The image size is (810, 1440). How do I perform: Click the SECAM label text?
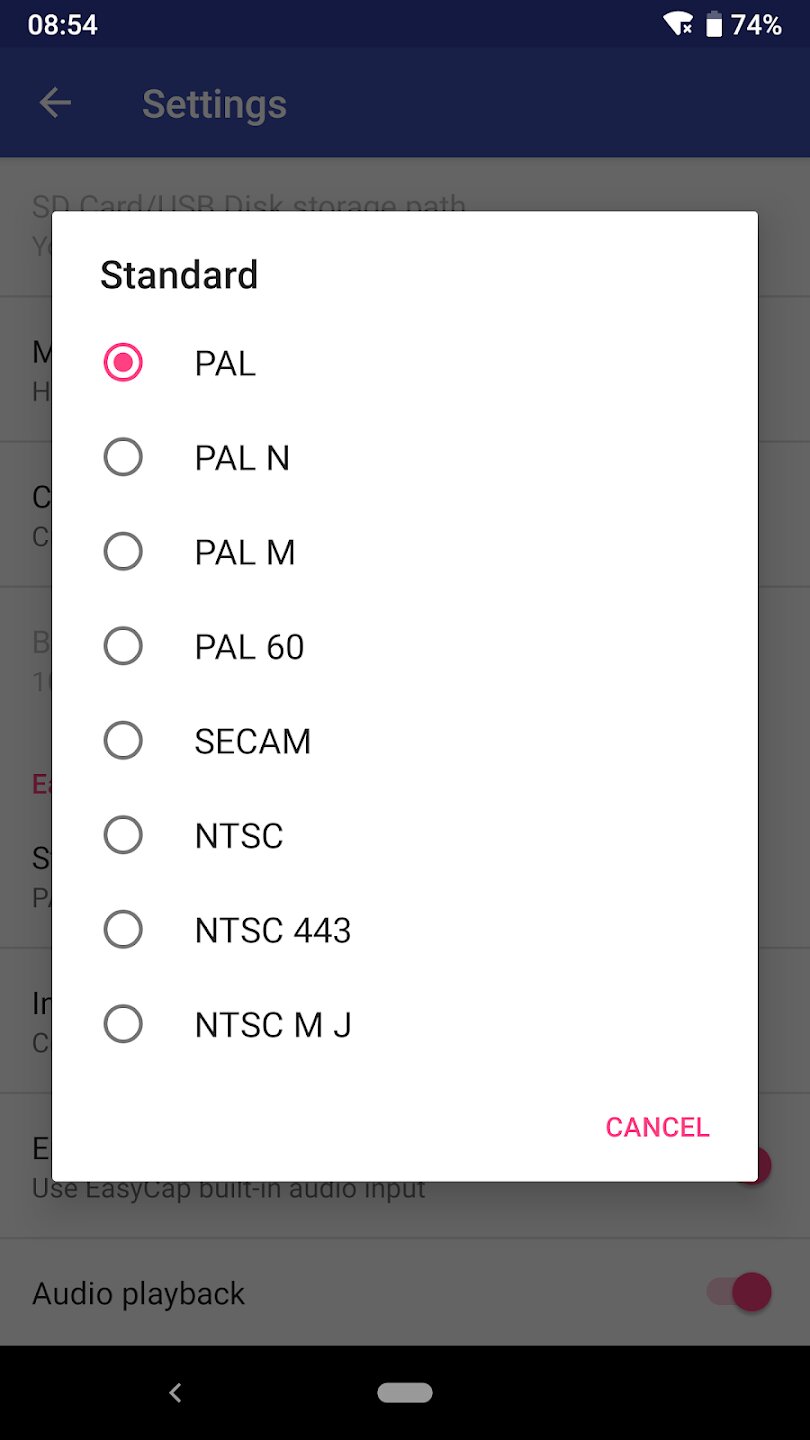click(253, 741)
